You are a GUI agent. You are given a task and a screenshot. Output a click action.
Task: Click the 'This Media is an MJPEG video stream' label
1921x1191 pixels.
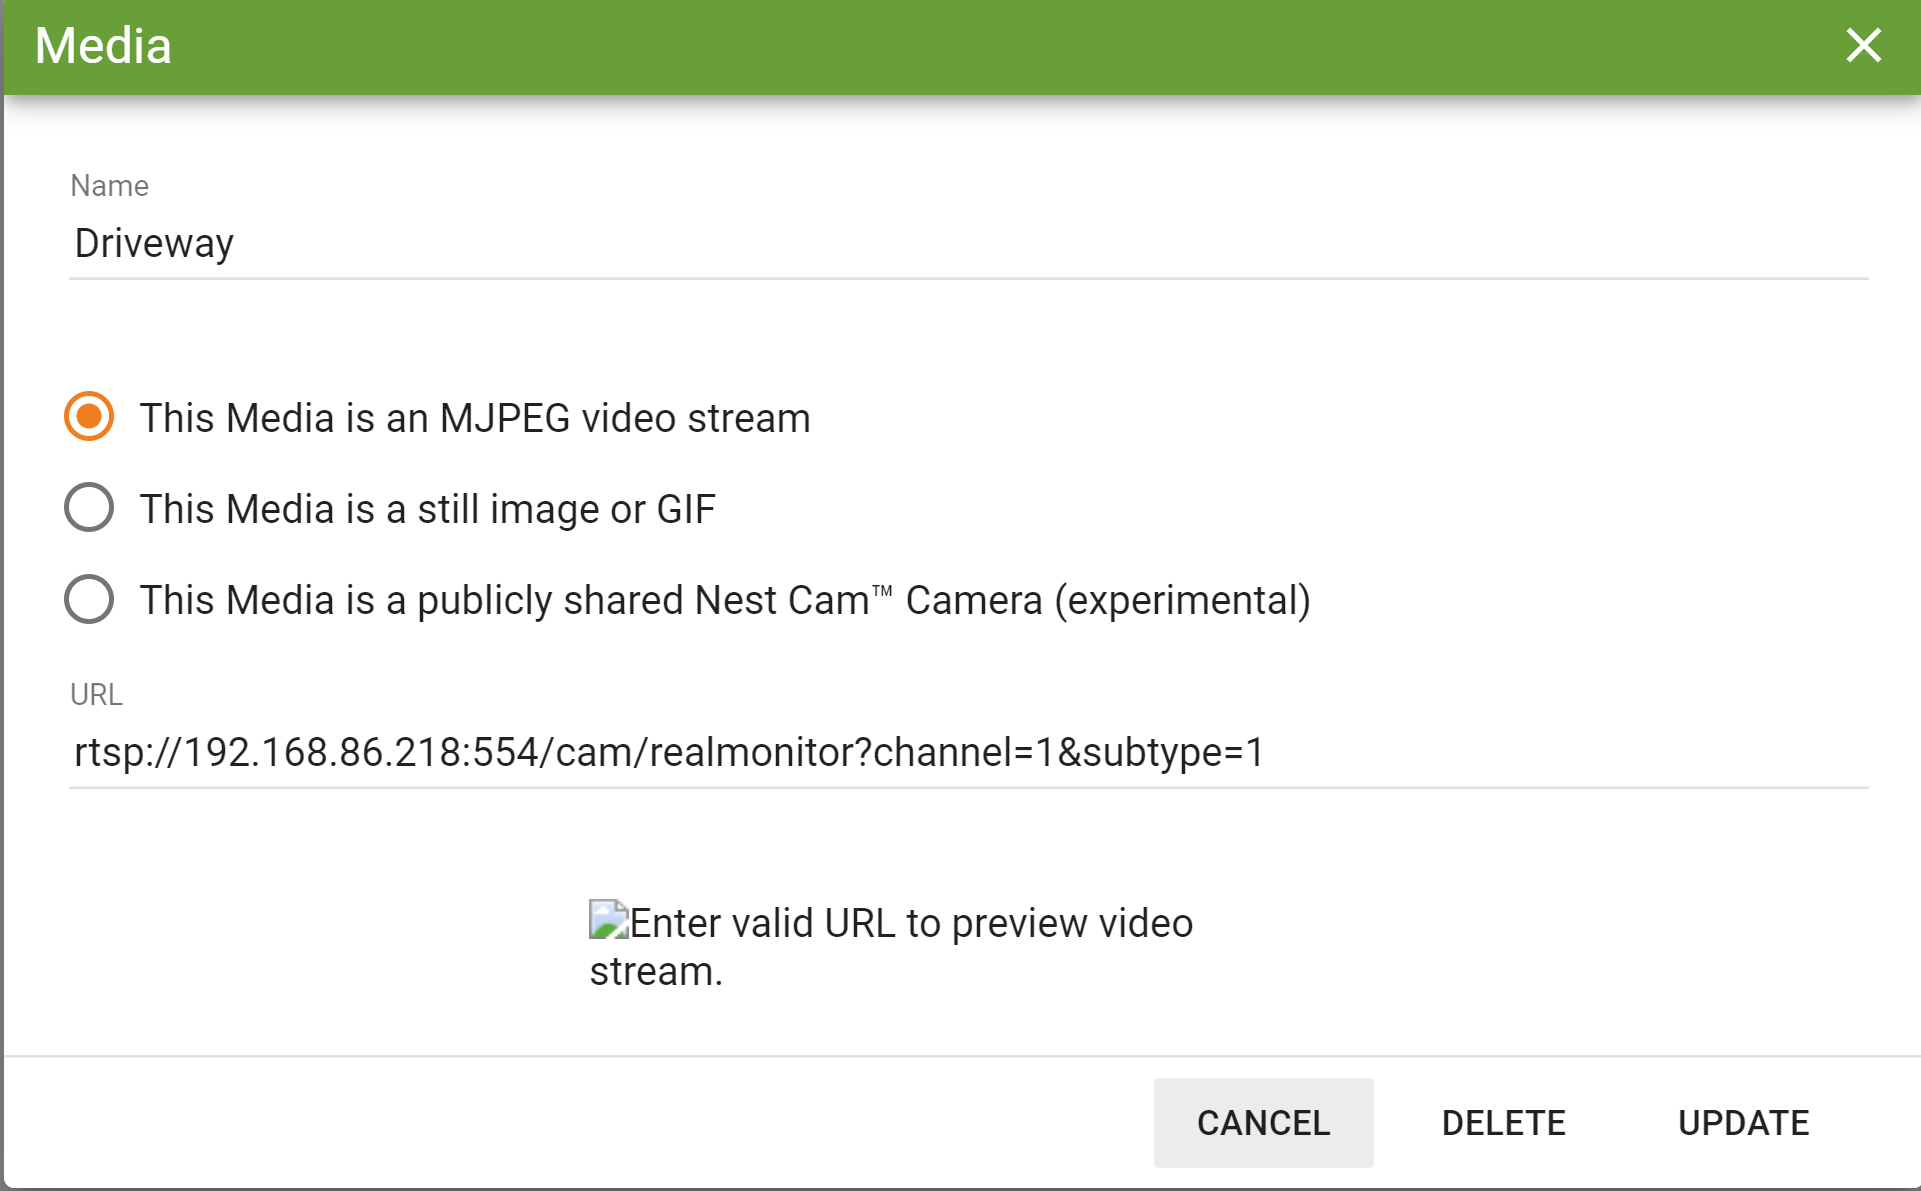(x=475, y=418)
